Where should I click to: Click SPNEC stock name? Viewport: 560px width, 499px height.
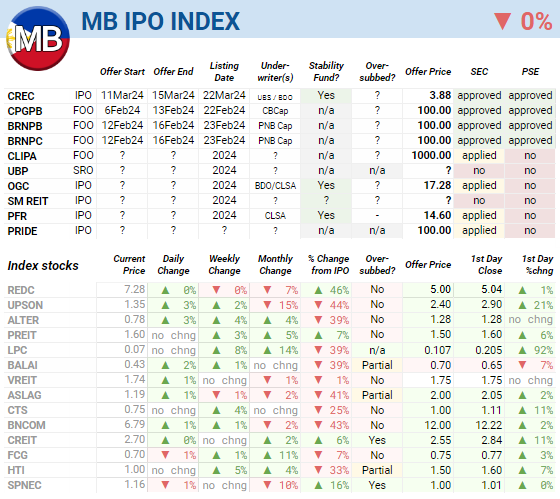[24, 485]
